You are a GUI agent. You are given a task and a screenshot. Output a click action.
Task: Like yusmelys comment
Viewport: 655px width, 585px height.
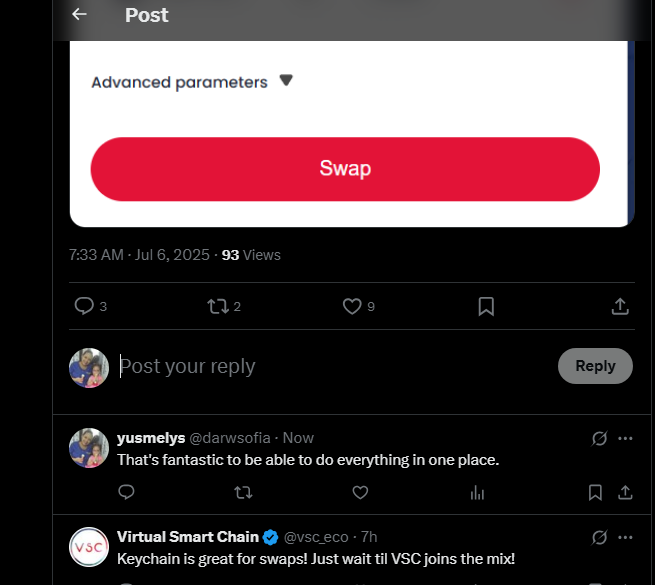(x=360, y=492)
